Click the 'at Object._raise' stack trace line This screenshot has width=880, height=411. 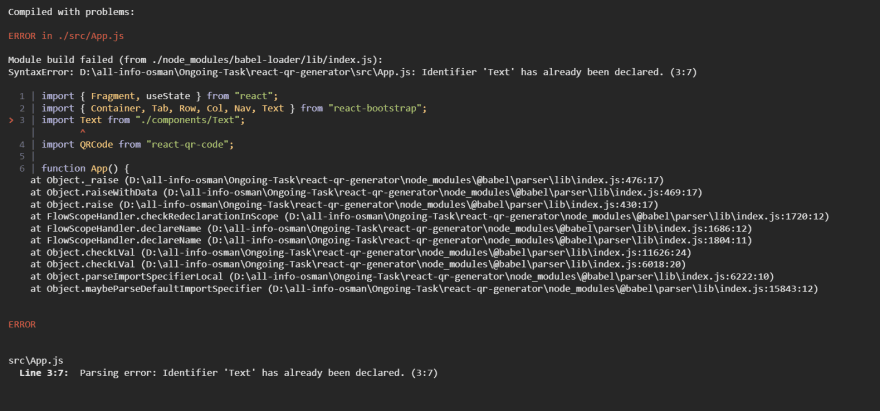[347, 180]
